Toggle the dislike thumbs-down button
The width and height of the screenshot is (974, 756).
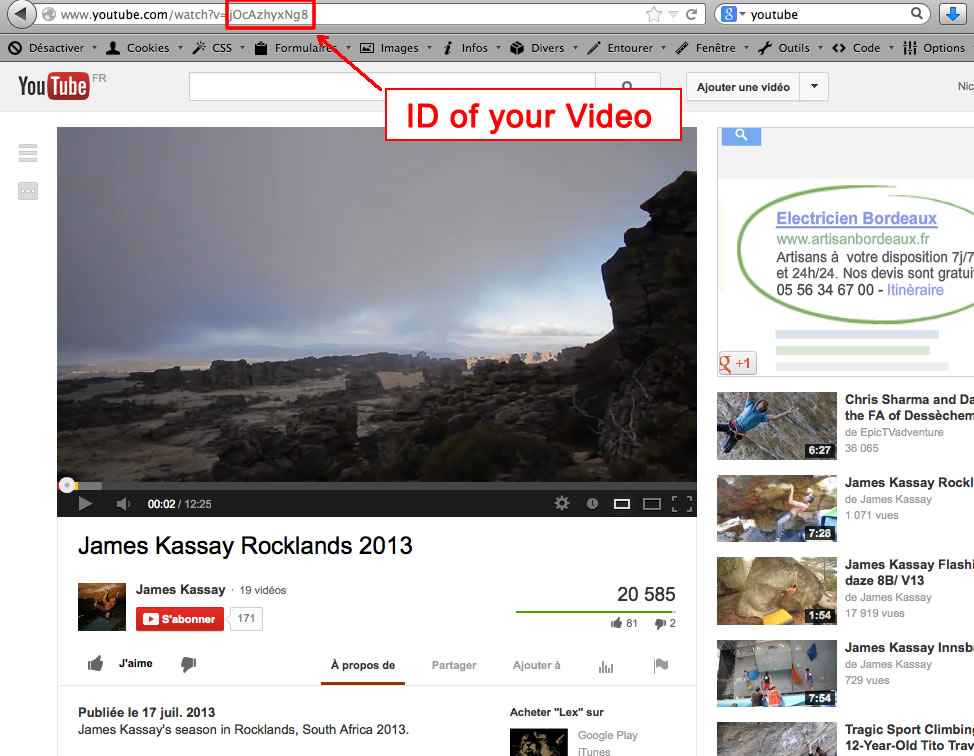(x=188, y=663)
